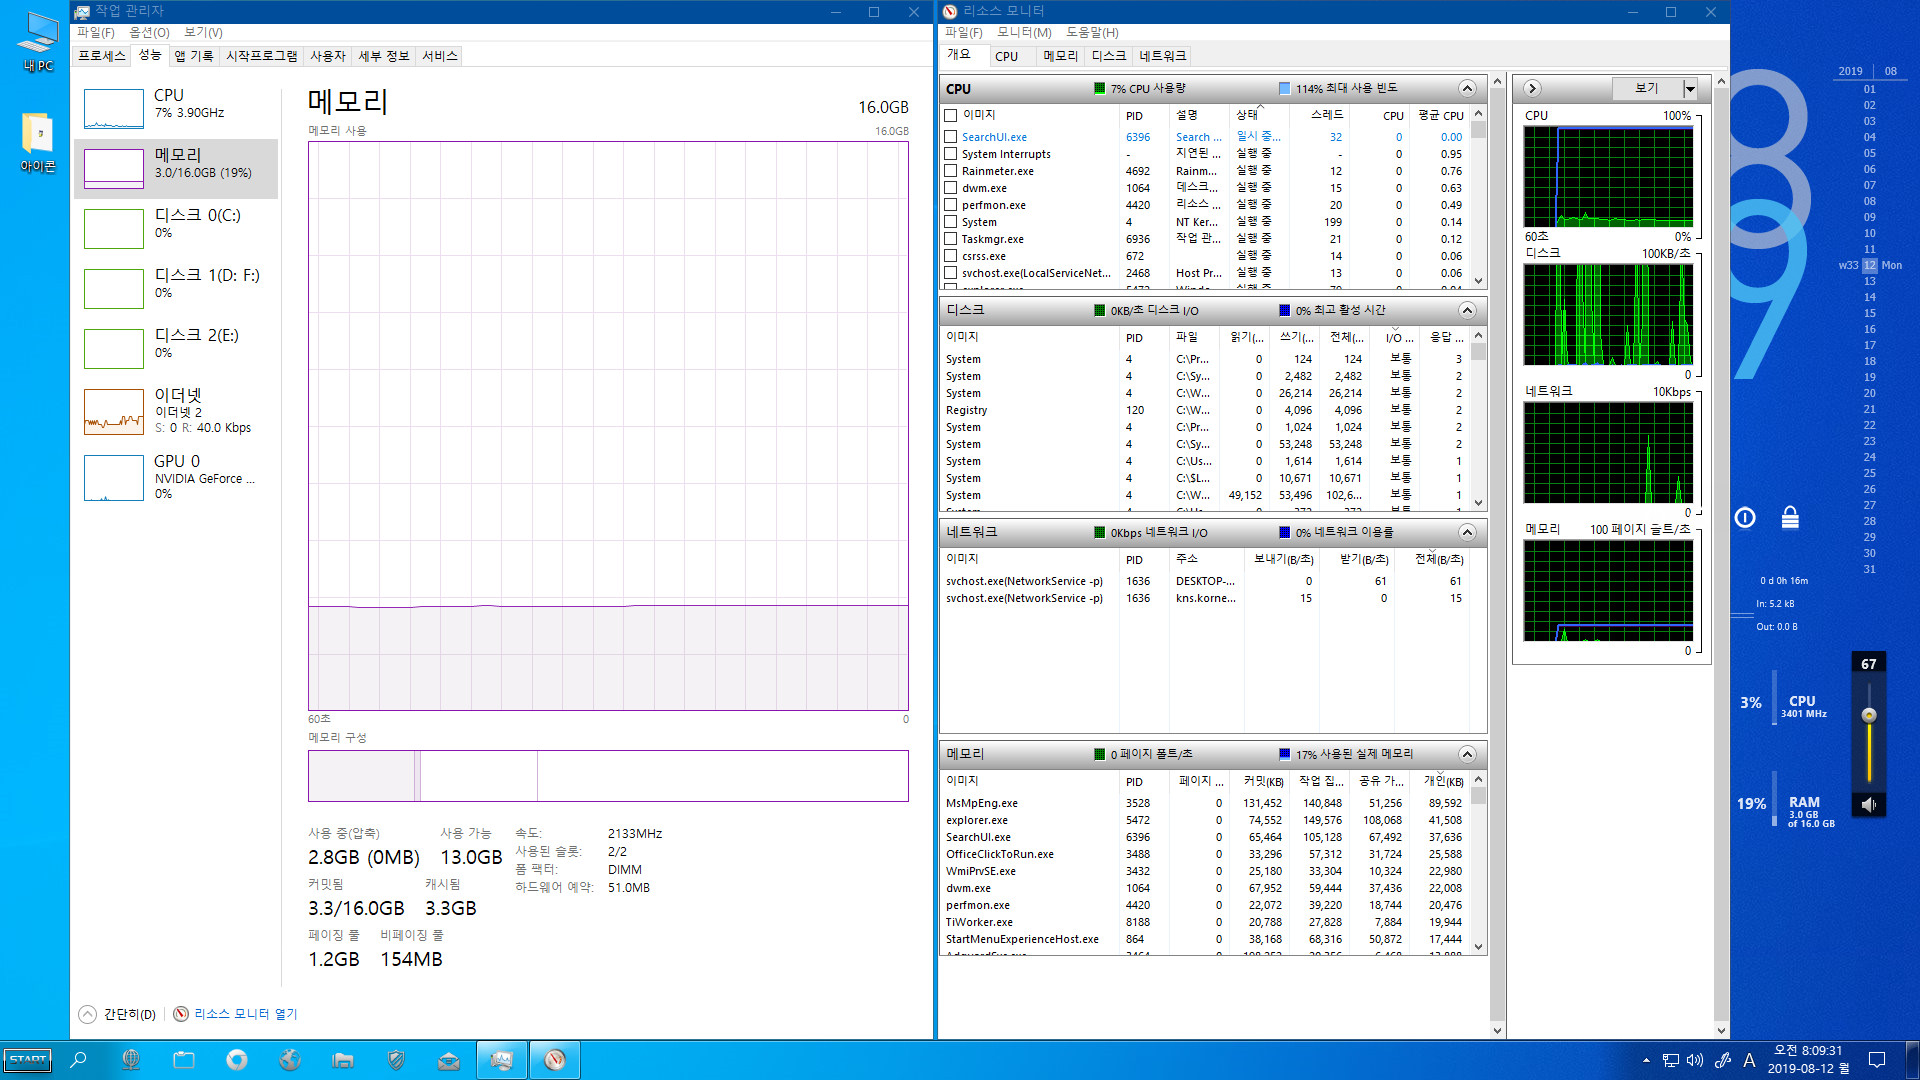This screenshot has height=1080, width=1920.
Task: Select 이더넷 graph in sidebar
Action: pyautogui.click(x=114, y=411)
